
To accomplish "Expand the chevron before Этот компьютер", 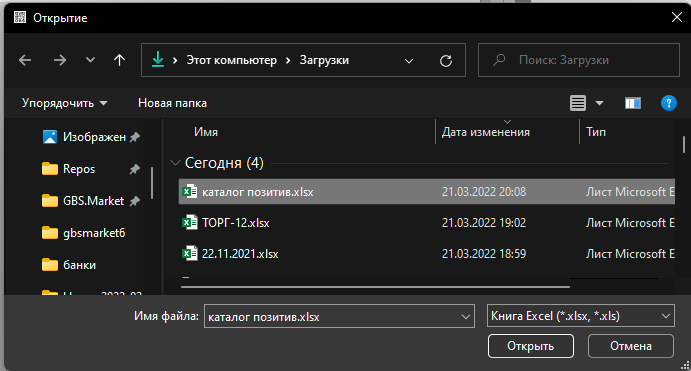I will (175, 60).
